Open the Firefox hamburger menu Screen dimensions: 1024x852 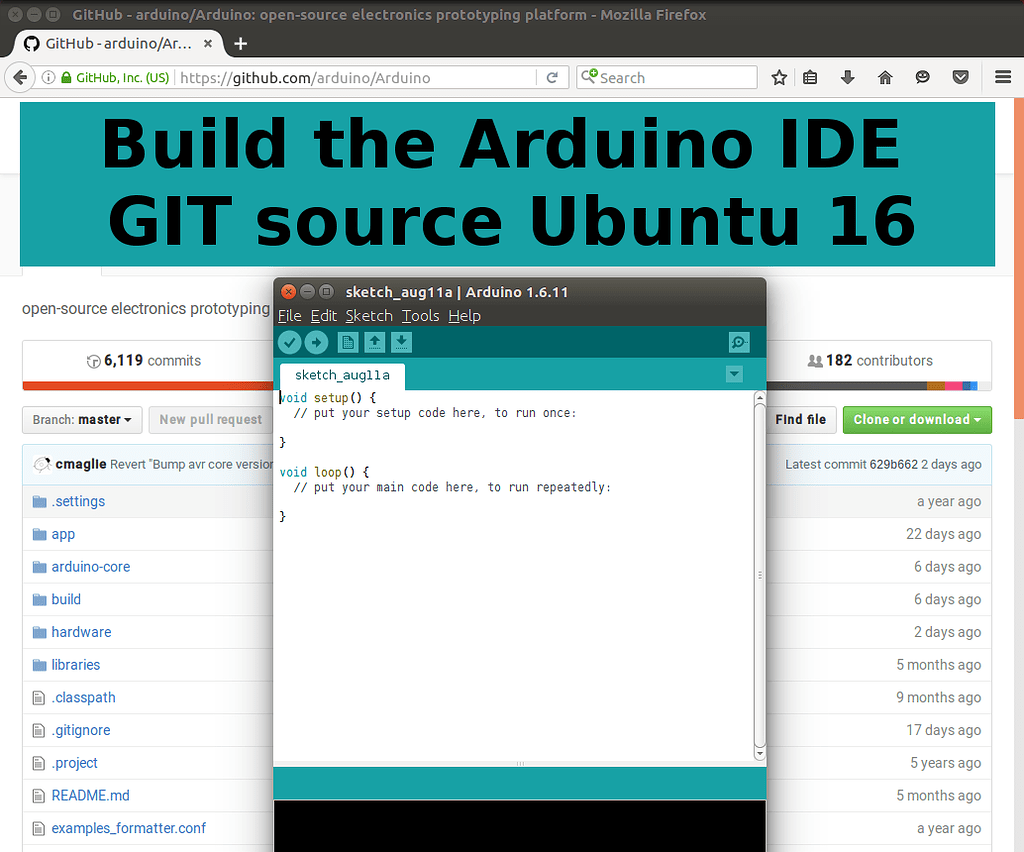click(1003, 78)
